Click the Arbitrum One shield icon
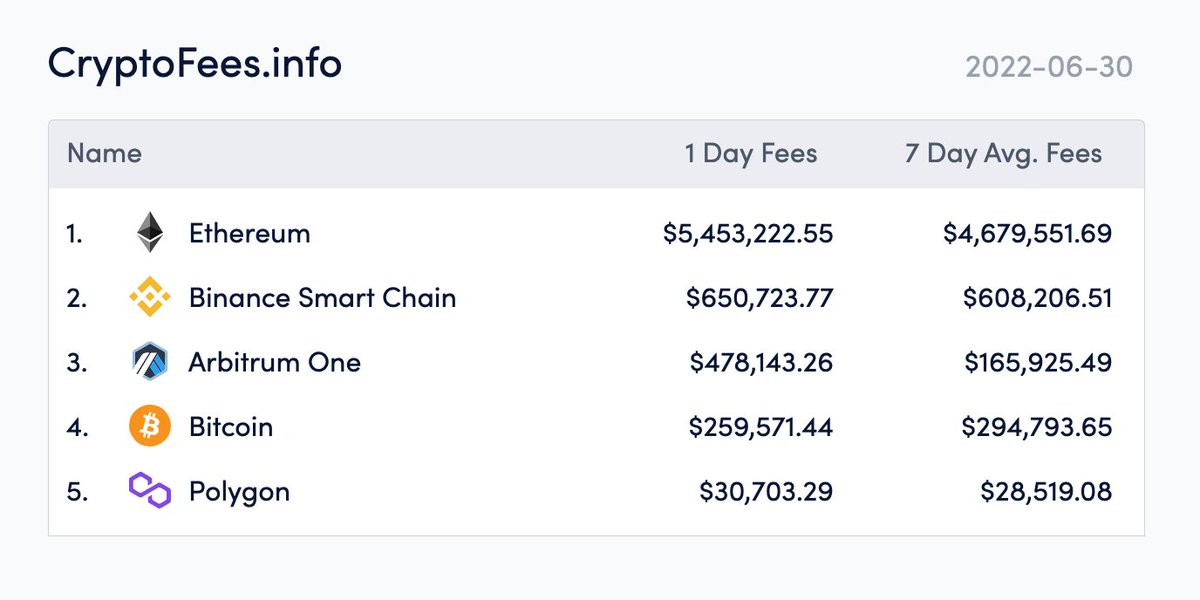Viewport: 1200px width, 600px height. pos(150,362)
